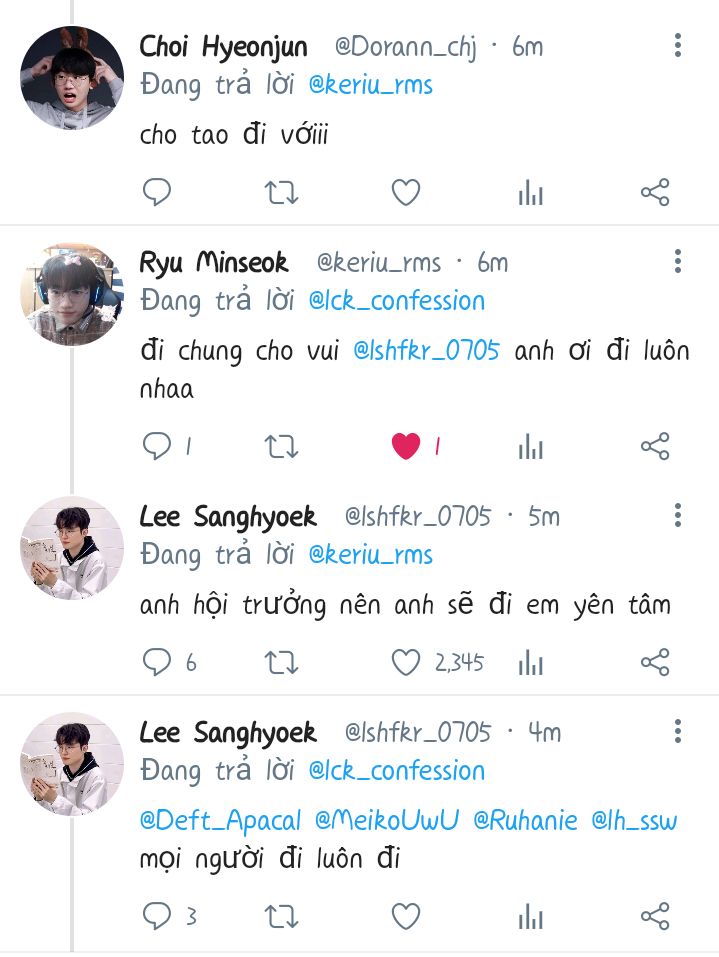
Task: Open the @Deft_Apacal mention
Action: tap(220, 821)
